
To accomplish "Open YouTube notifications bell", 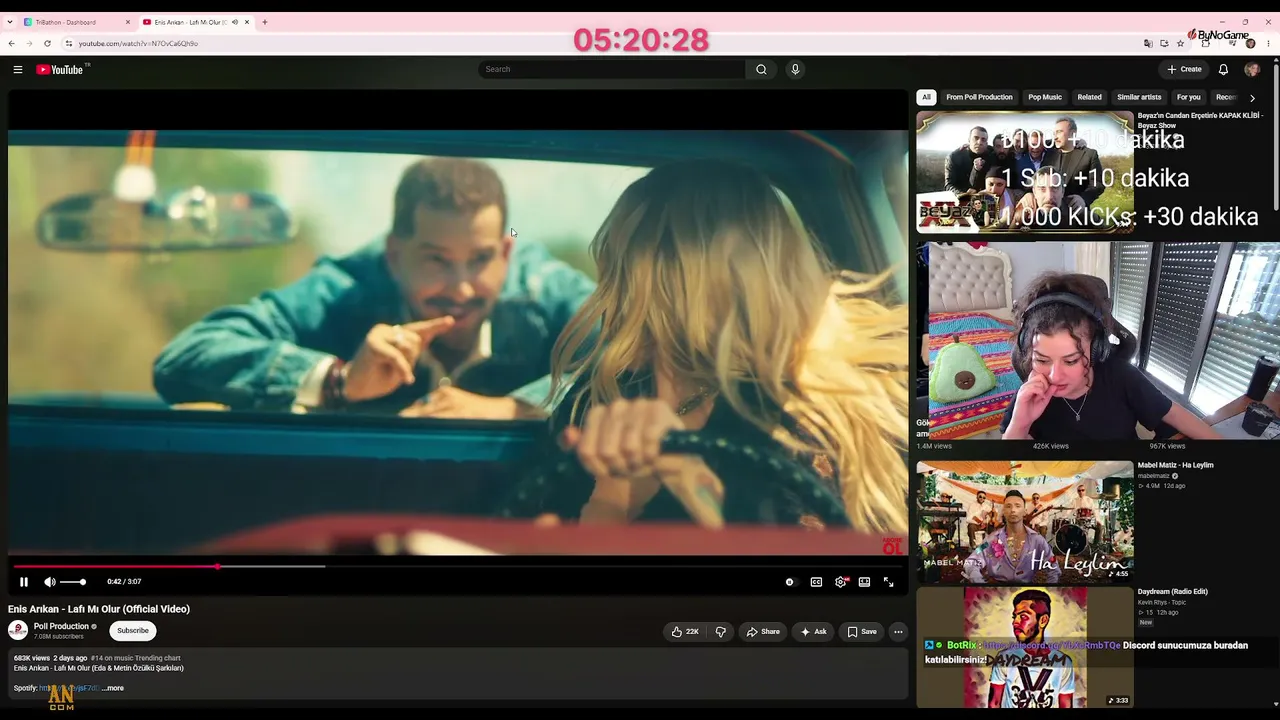I will click(x=1223, y=69).
